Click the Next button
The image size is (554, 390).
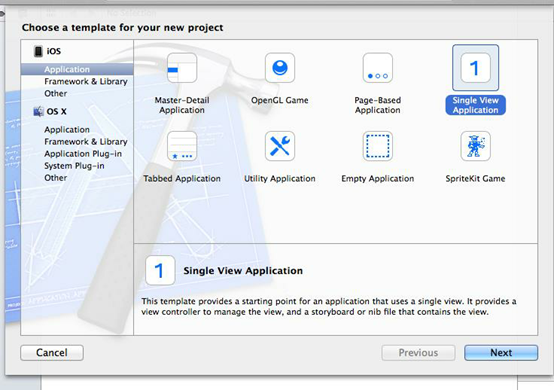501,353
